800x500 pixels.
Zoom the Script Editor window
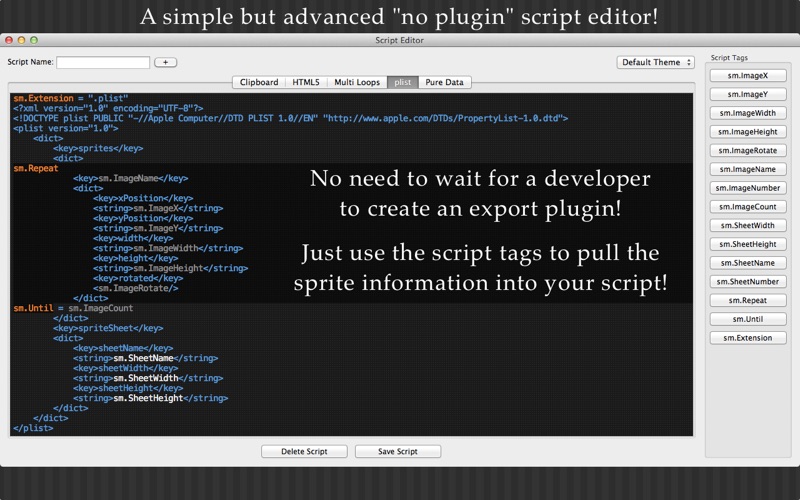click(34, 40)
